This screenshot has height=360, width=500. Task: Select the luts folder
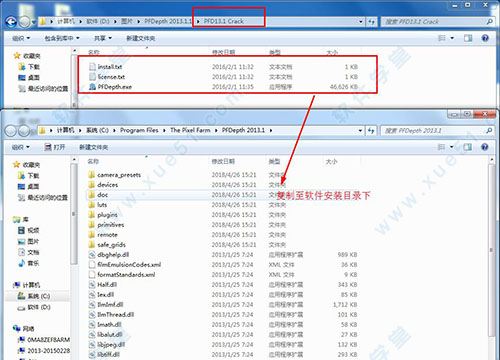(x=98, y=205)
